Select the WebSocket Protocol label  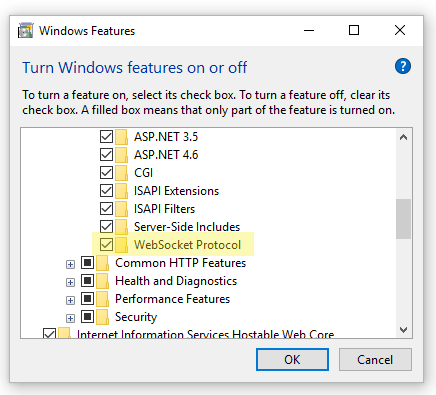point(187,245)
